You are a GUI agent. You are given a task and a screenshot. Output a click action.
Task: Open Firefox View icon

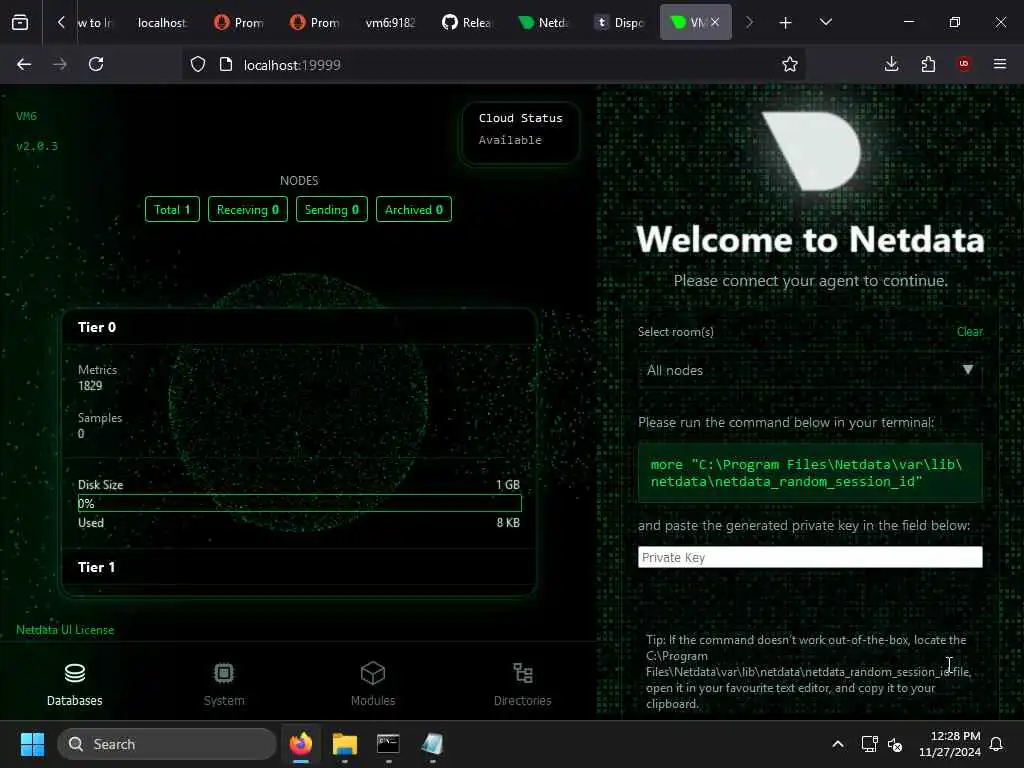(20, 23)
